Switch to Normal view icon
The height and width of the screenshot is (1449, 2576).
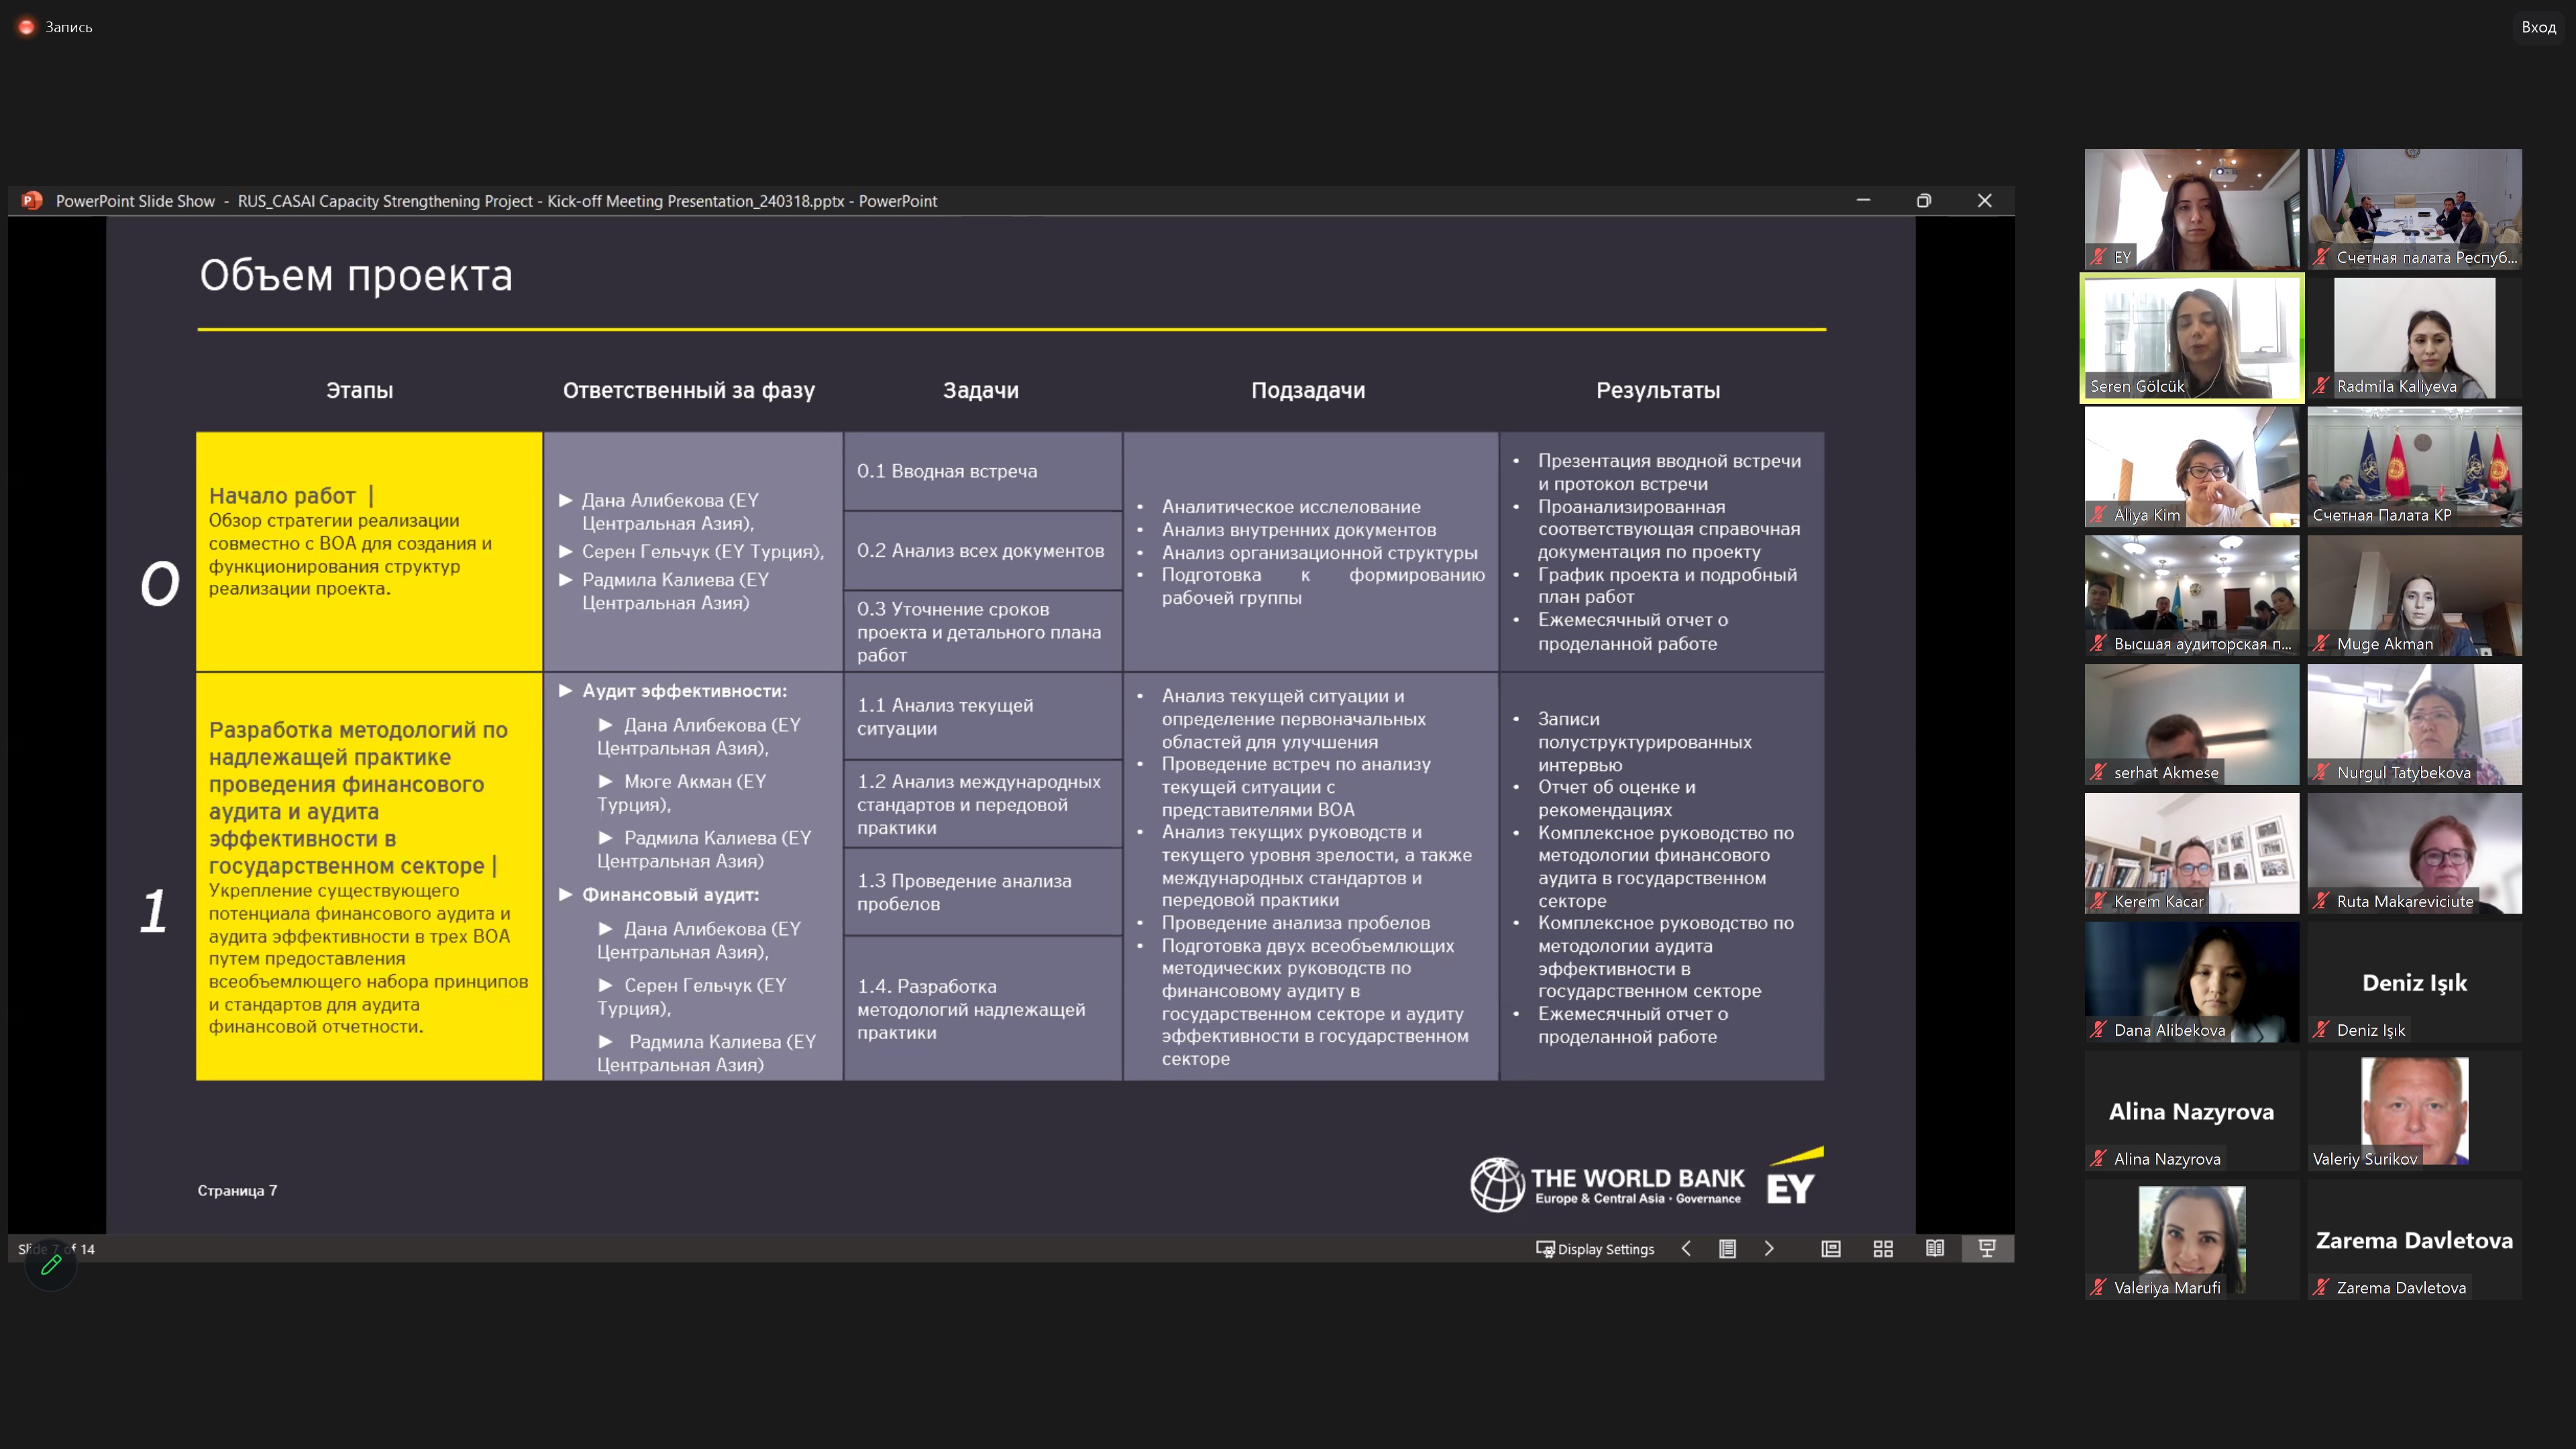point(1830,1248)
